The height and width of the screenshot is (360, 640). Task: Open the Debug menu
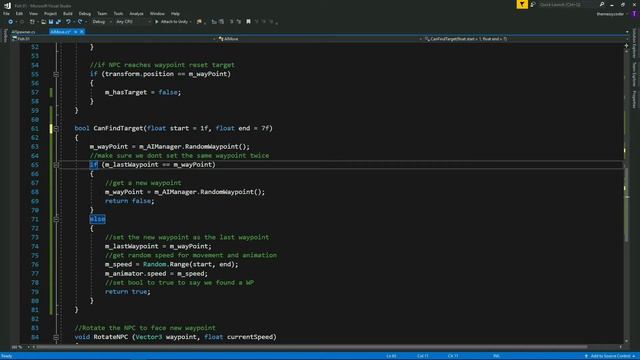(x=84, y=13)
